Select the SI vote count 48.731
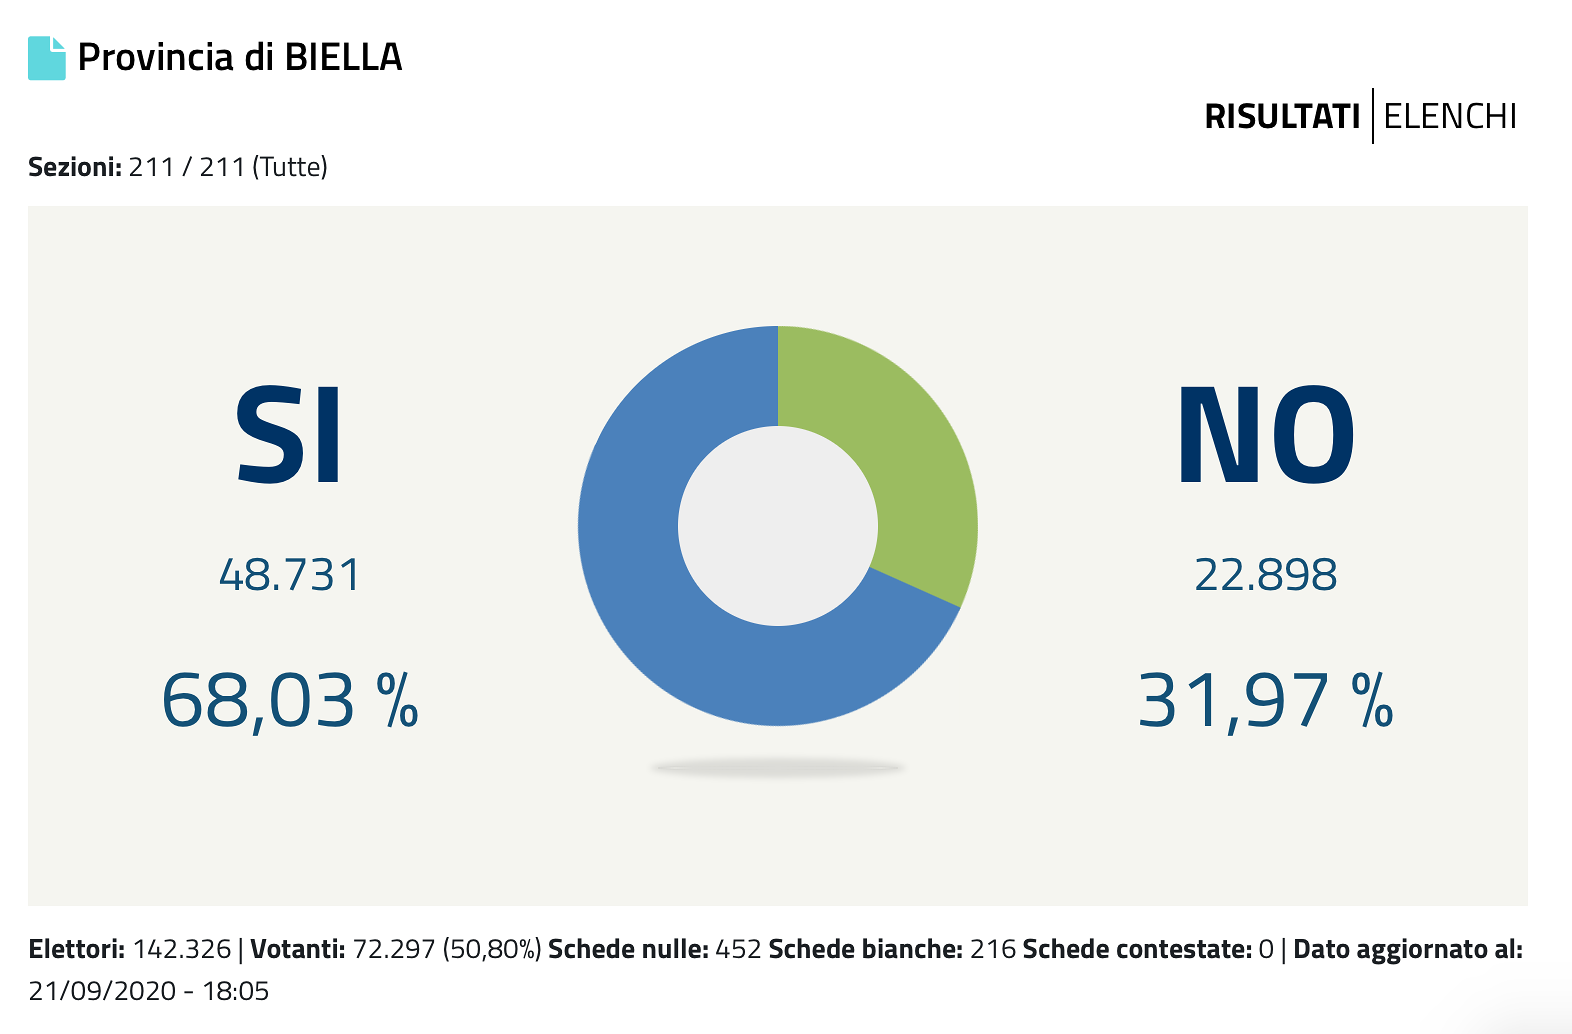1572x1034 pixels. pyautogui.click(x=289, y=575)
